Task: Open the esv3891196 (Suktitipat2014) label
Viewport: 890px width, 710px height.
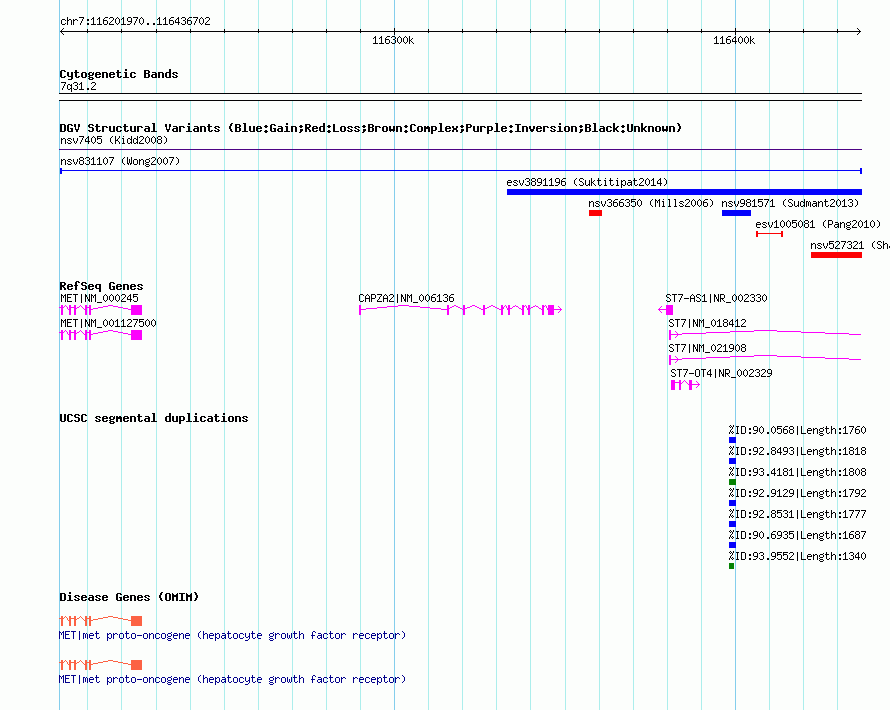Action: pos(587,182)
